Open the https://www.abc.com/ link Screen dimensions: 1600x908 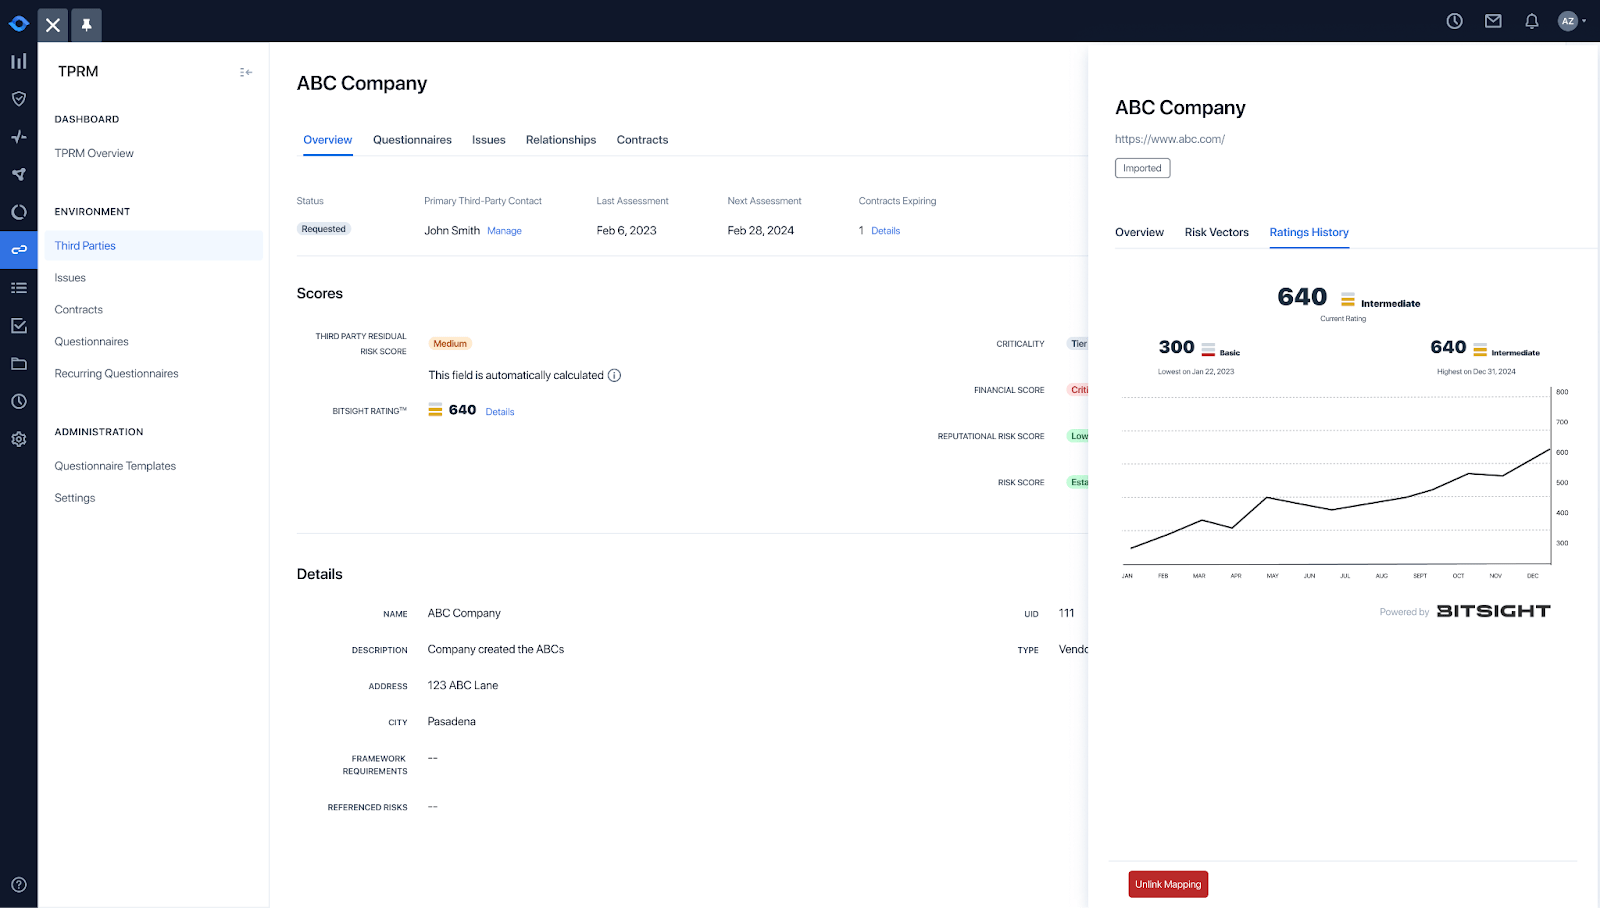[x=1169, y=139]
